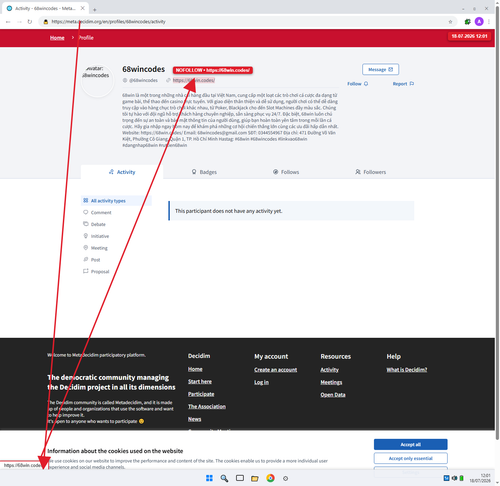500x486 pixels.
Task: Click the Log in footer link
Action: click(261, 382)
